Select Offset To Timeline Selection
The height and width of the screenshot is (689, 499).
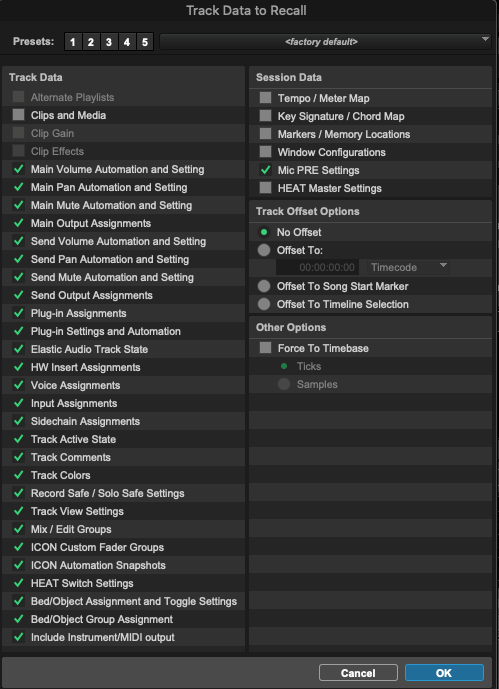coord(264,304)
